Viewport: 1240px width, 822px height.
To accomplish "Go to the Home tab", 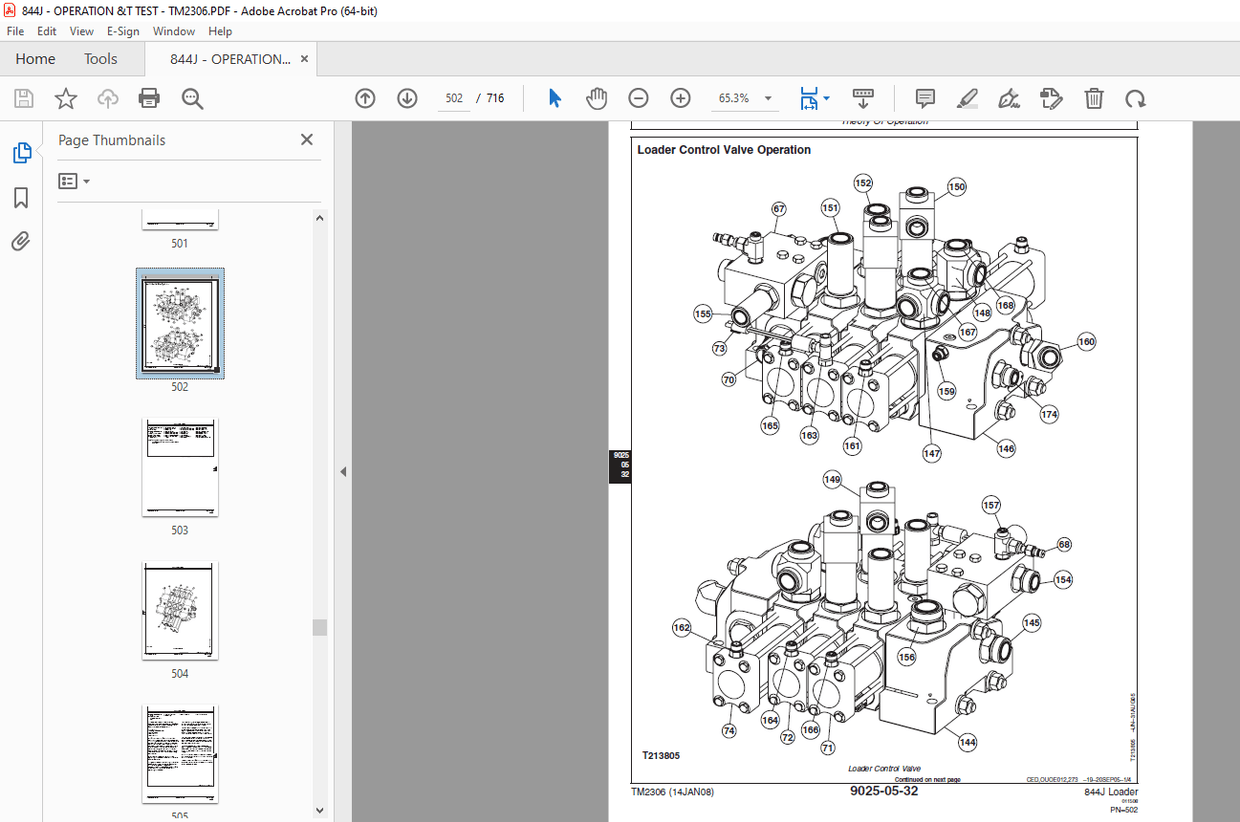I will click(x=35, y=59).
